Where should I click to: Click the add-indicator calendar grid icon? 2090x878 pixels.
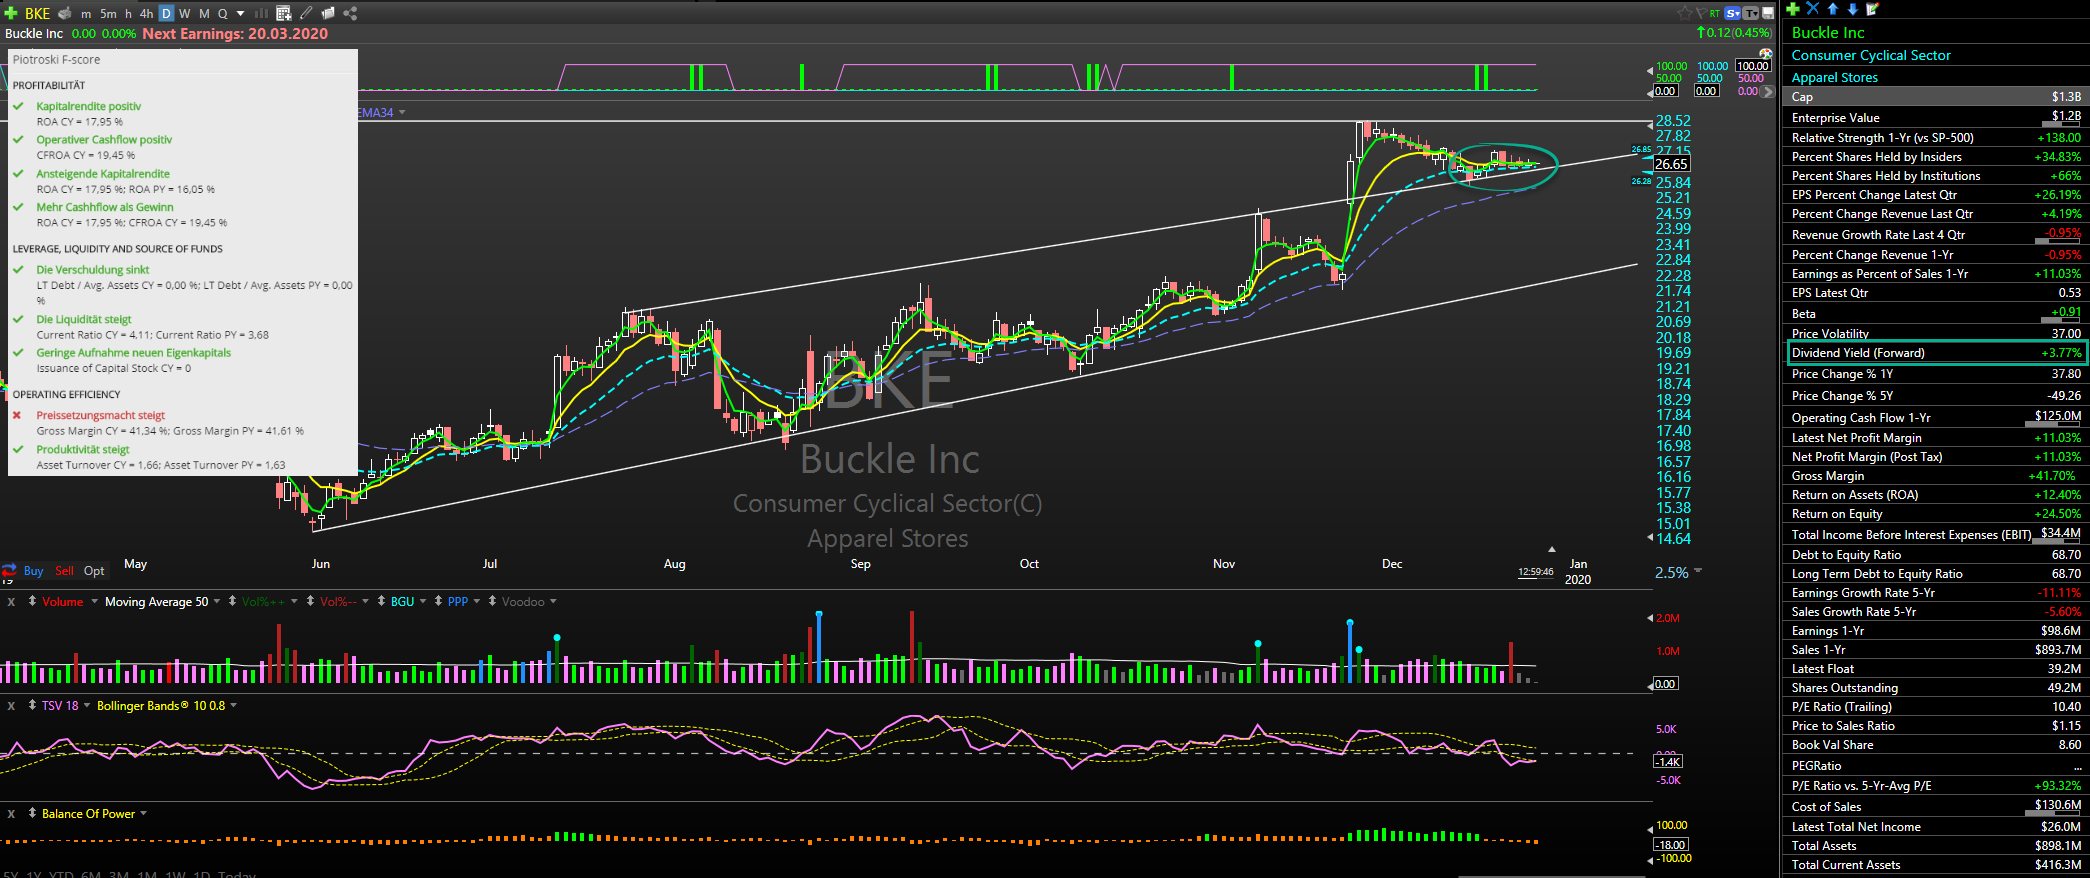[284, 13]
